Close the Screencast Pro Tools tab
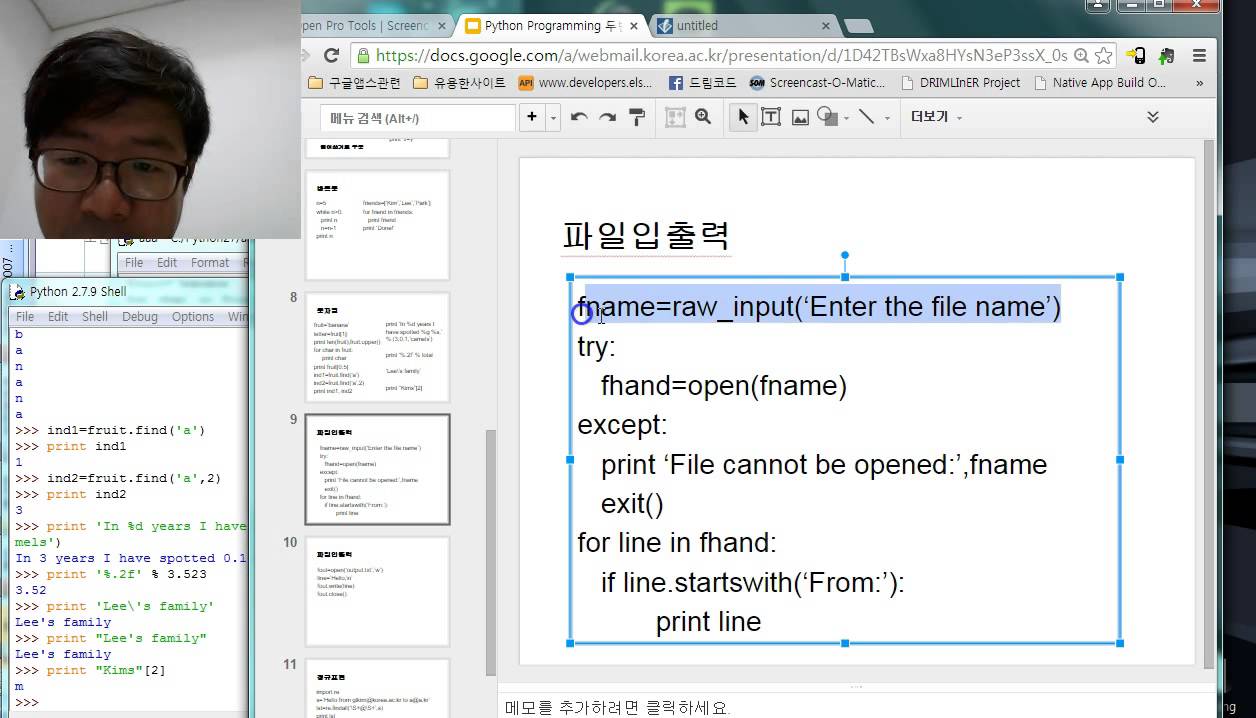1256x718 pixels. (441, 26)
